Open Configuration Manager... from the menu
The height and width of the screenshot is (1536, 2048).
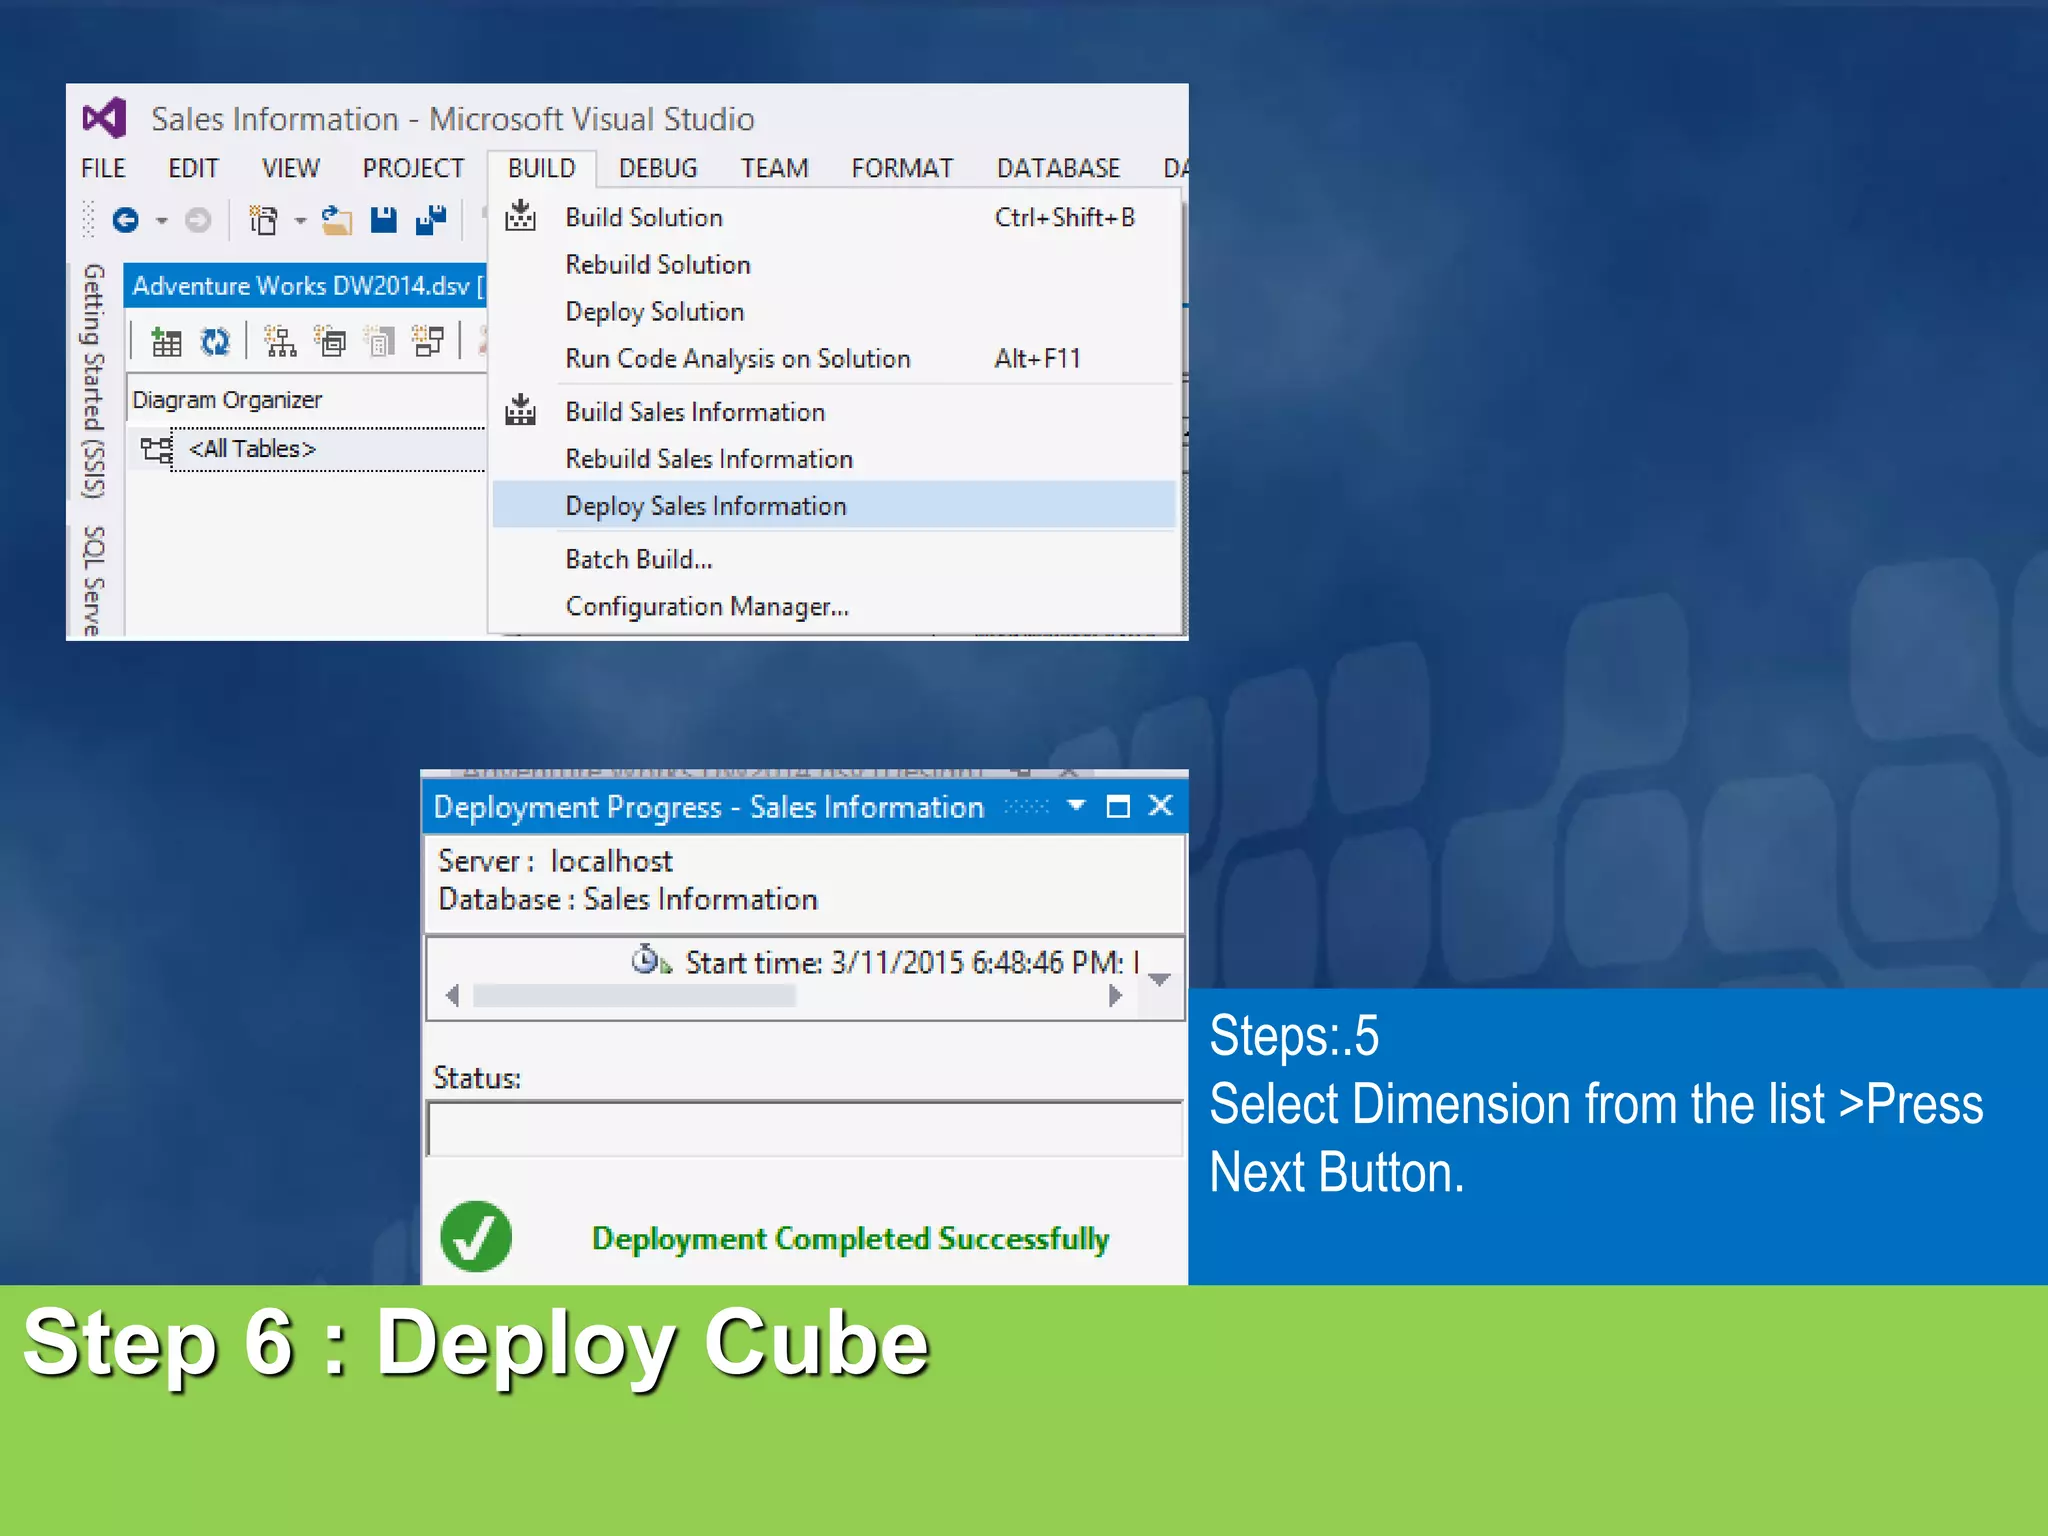[833, 606]
